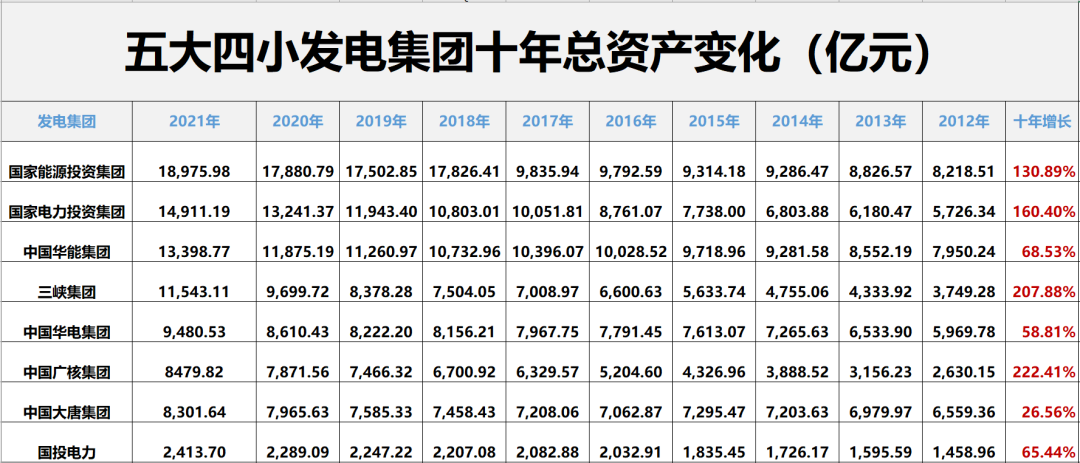Select the growth value 26.56%

[1048, 412]
